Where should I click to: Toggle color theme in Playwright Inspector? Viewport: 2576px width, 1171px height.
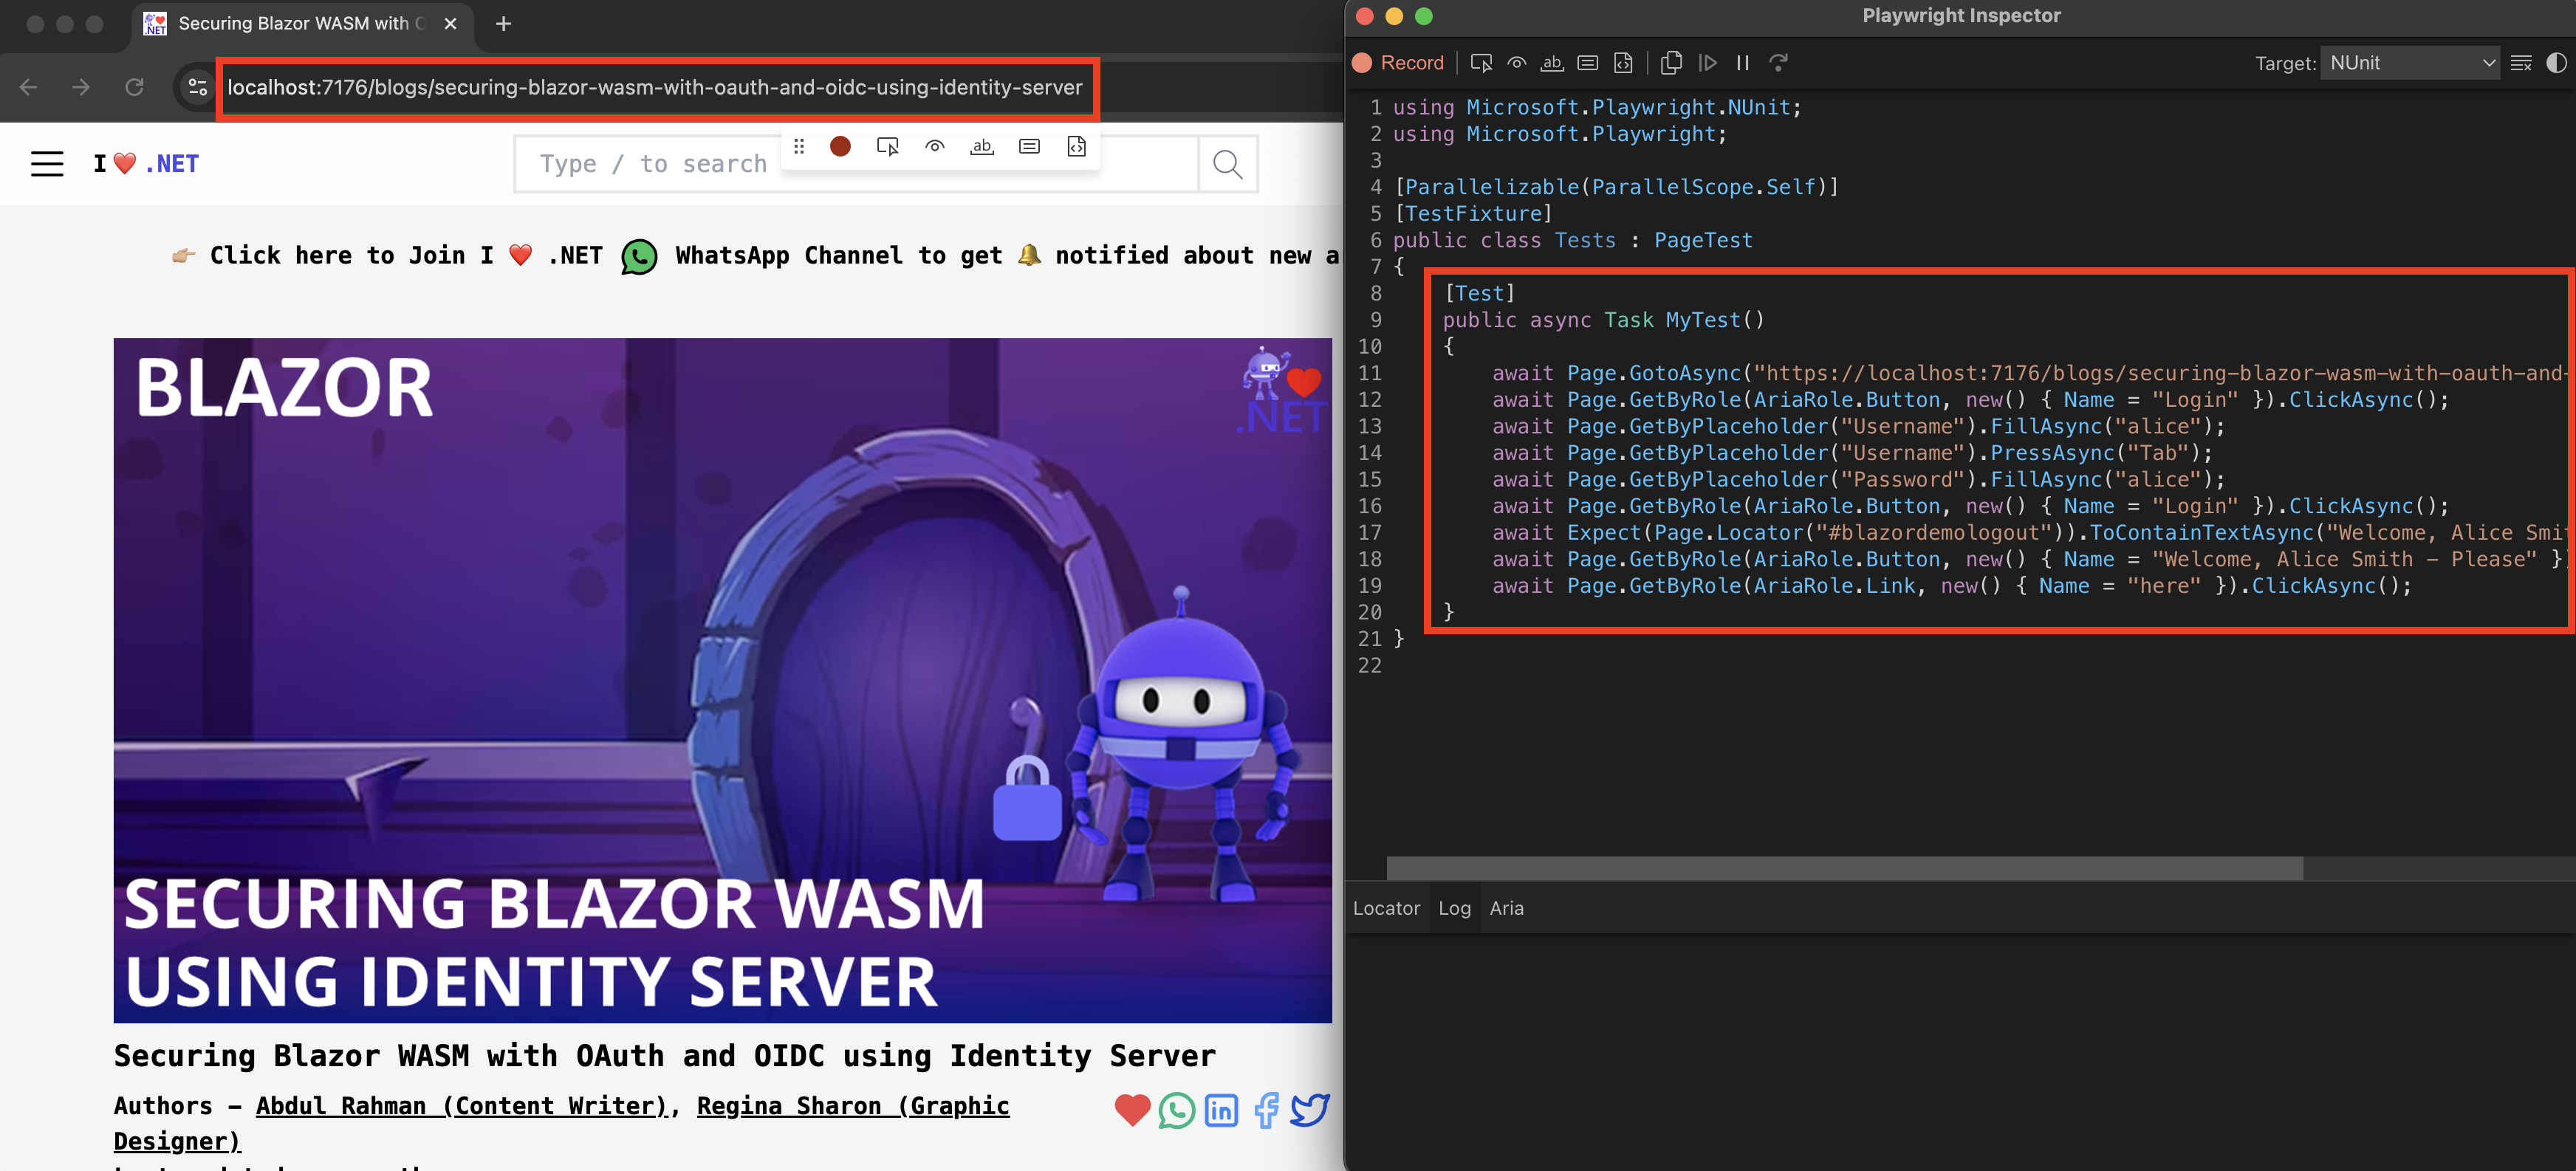[2556, 63]
